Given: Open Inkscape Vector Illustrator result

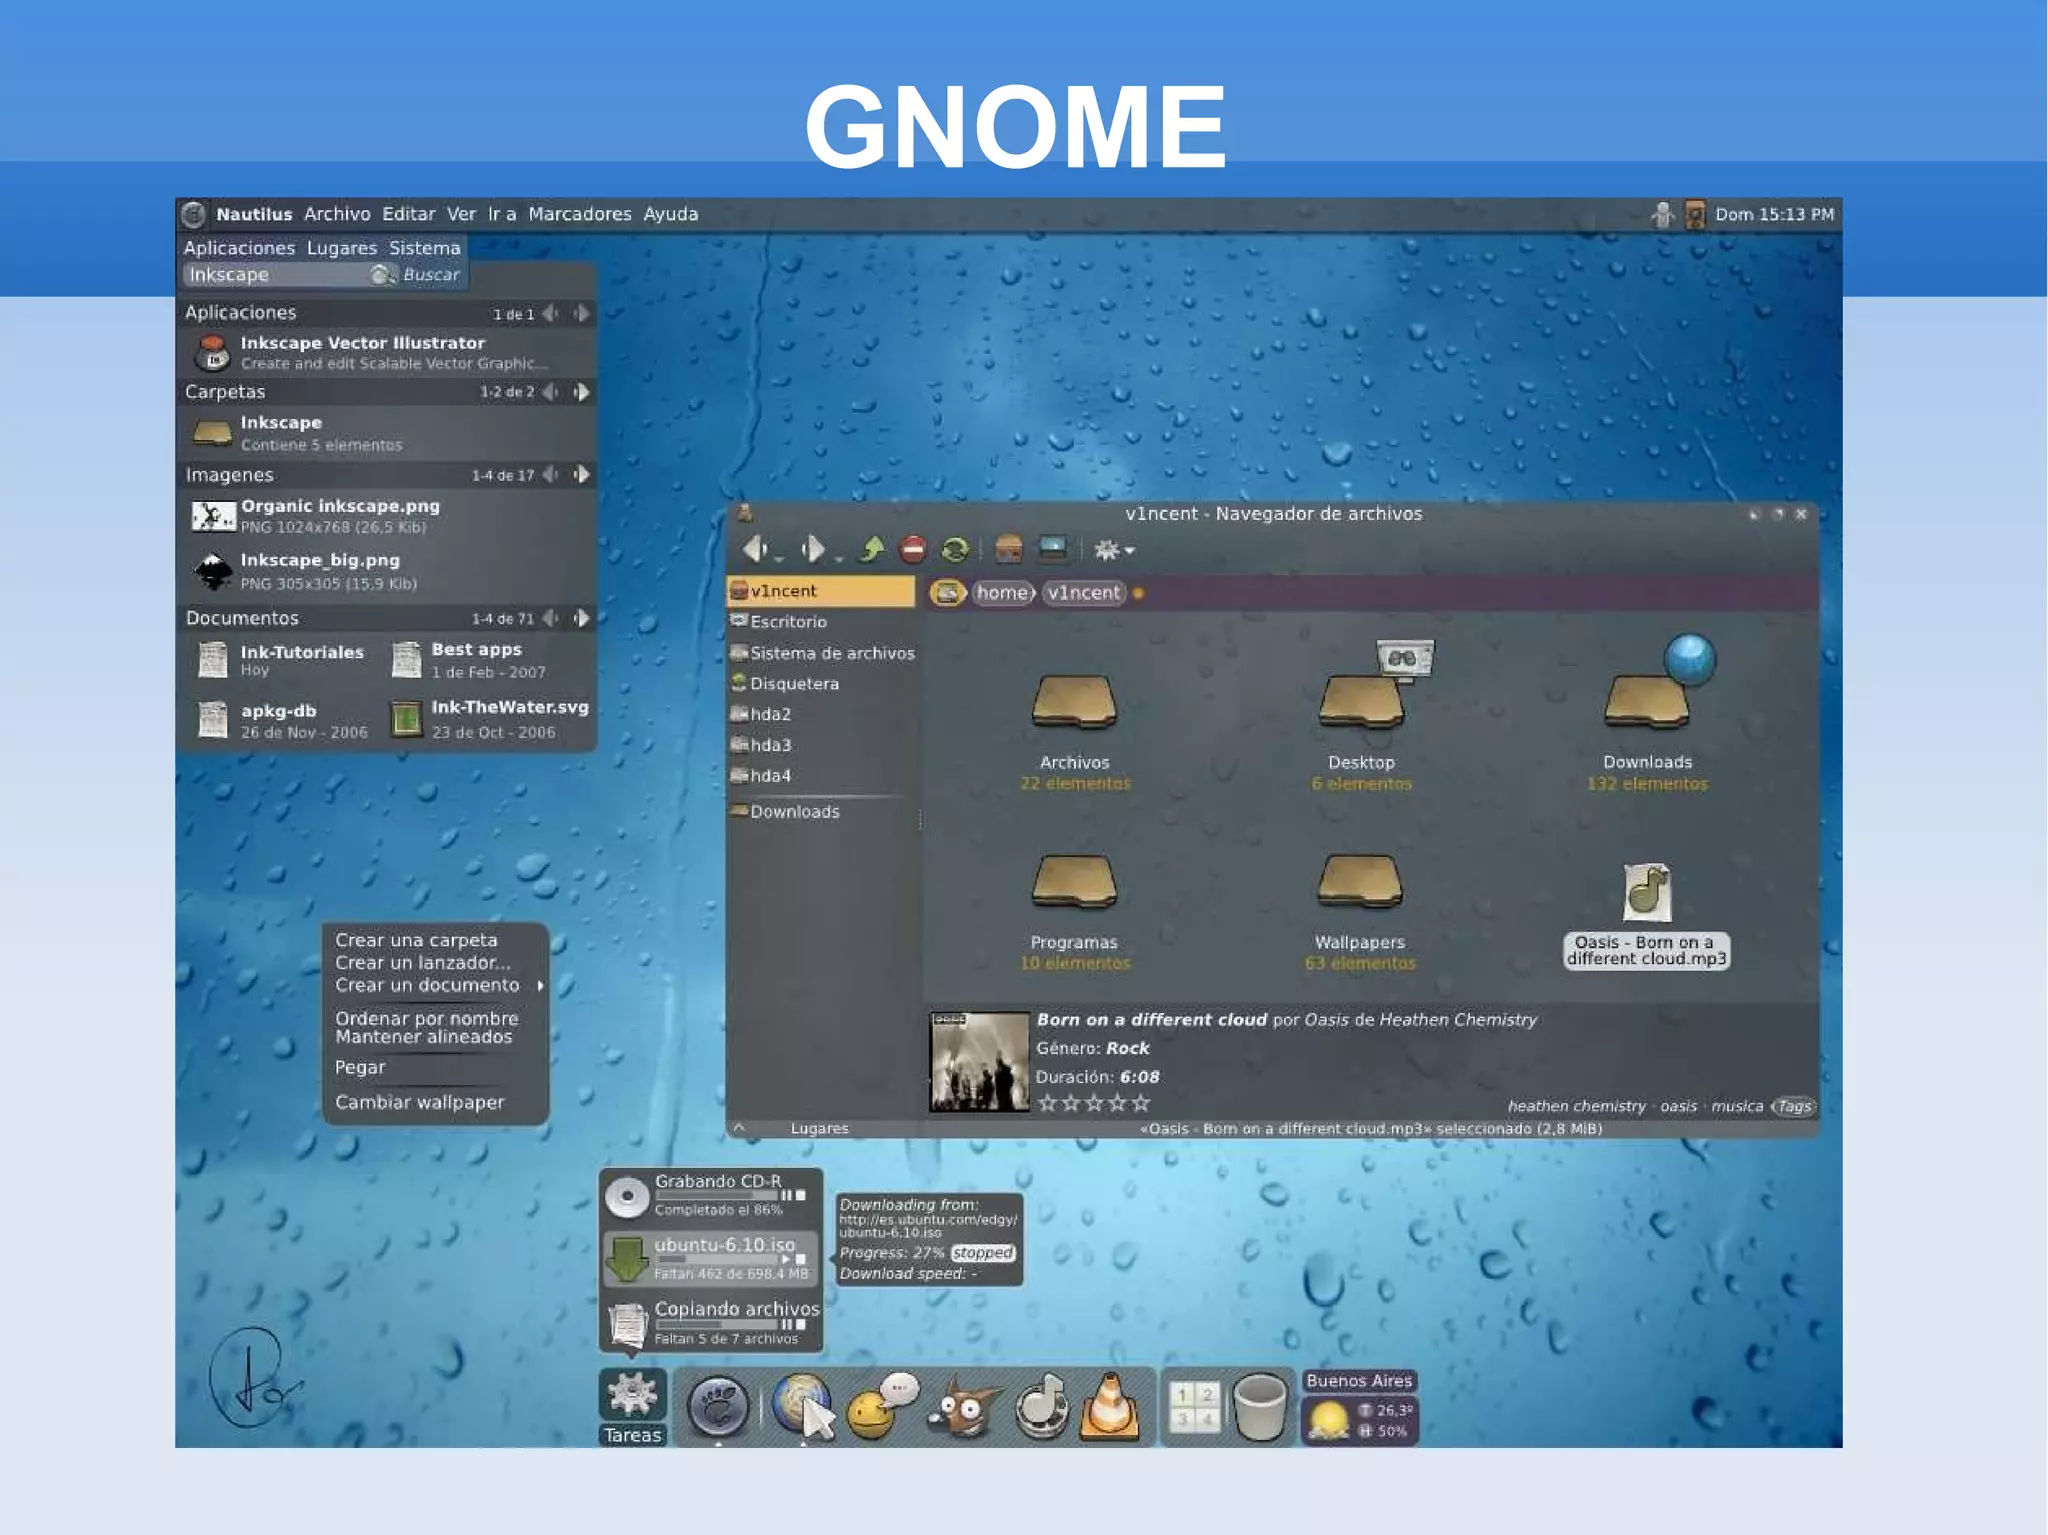Looking at the screenshot, I should (386, 352).
